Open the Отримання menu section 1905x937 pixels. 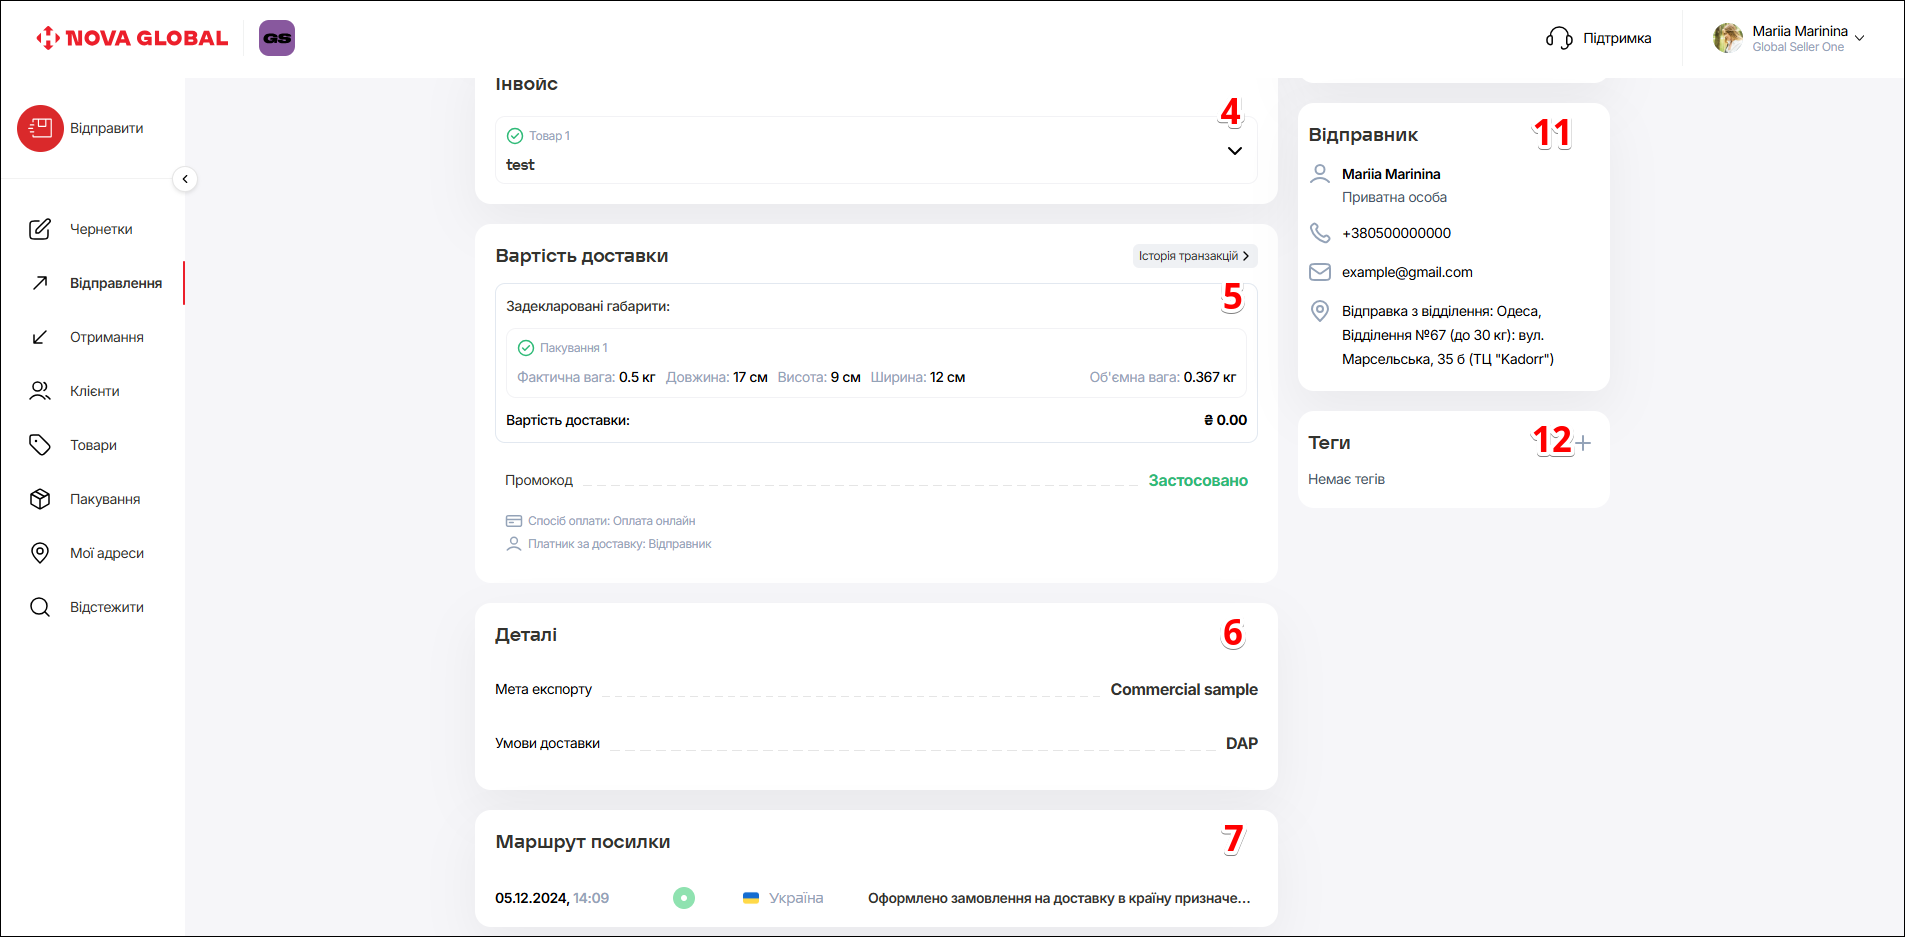tap(106, 337)
